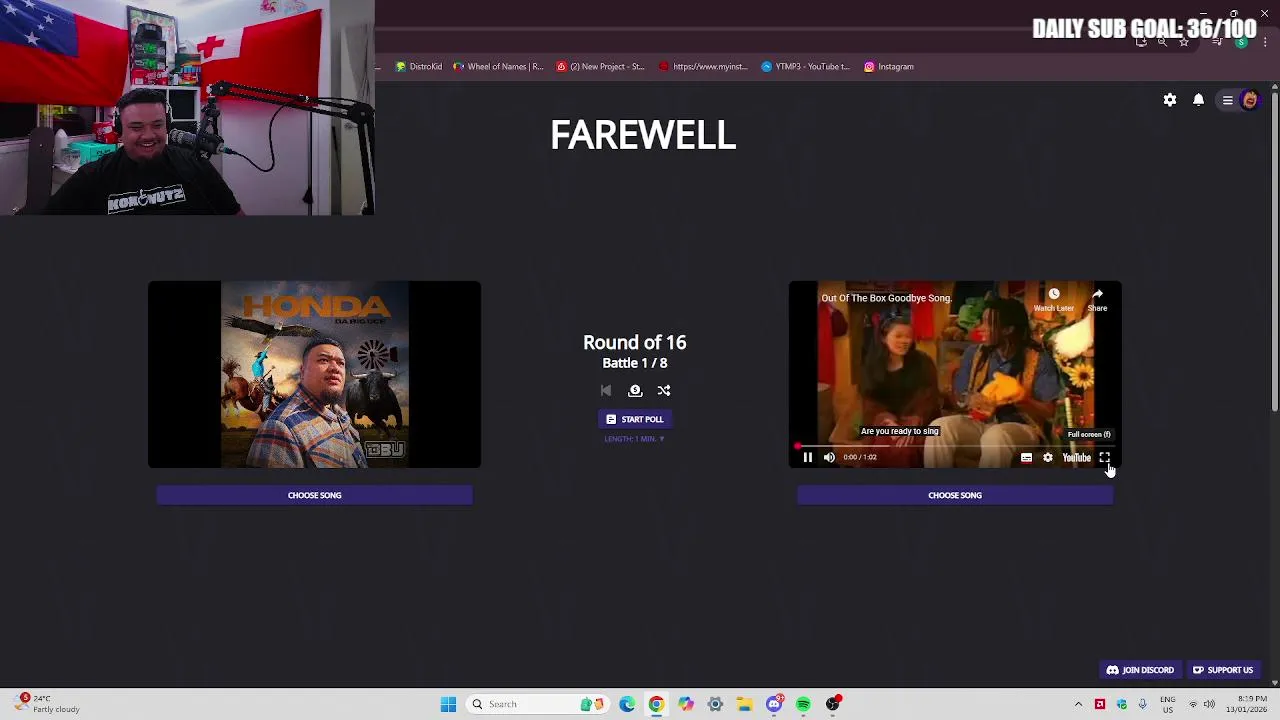Open the New Project bookmark
Screen dimensions: 1280x720
(x=601, y=67)
